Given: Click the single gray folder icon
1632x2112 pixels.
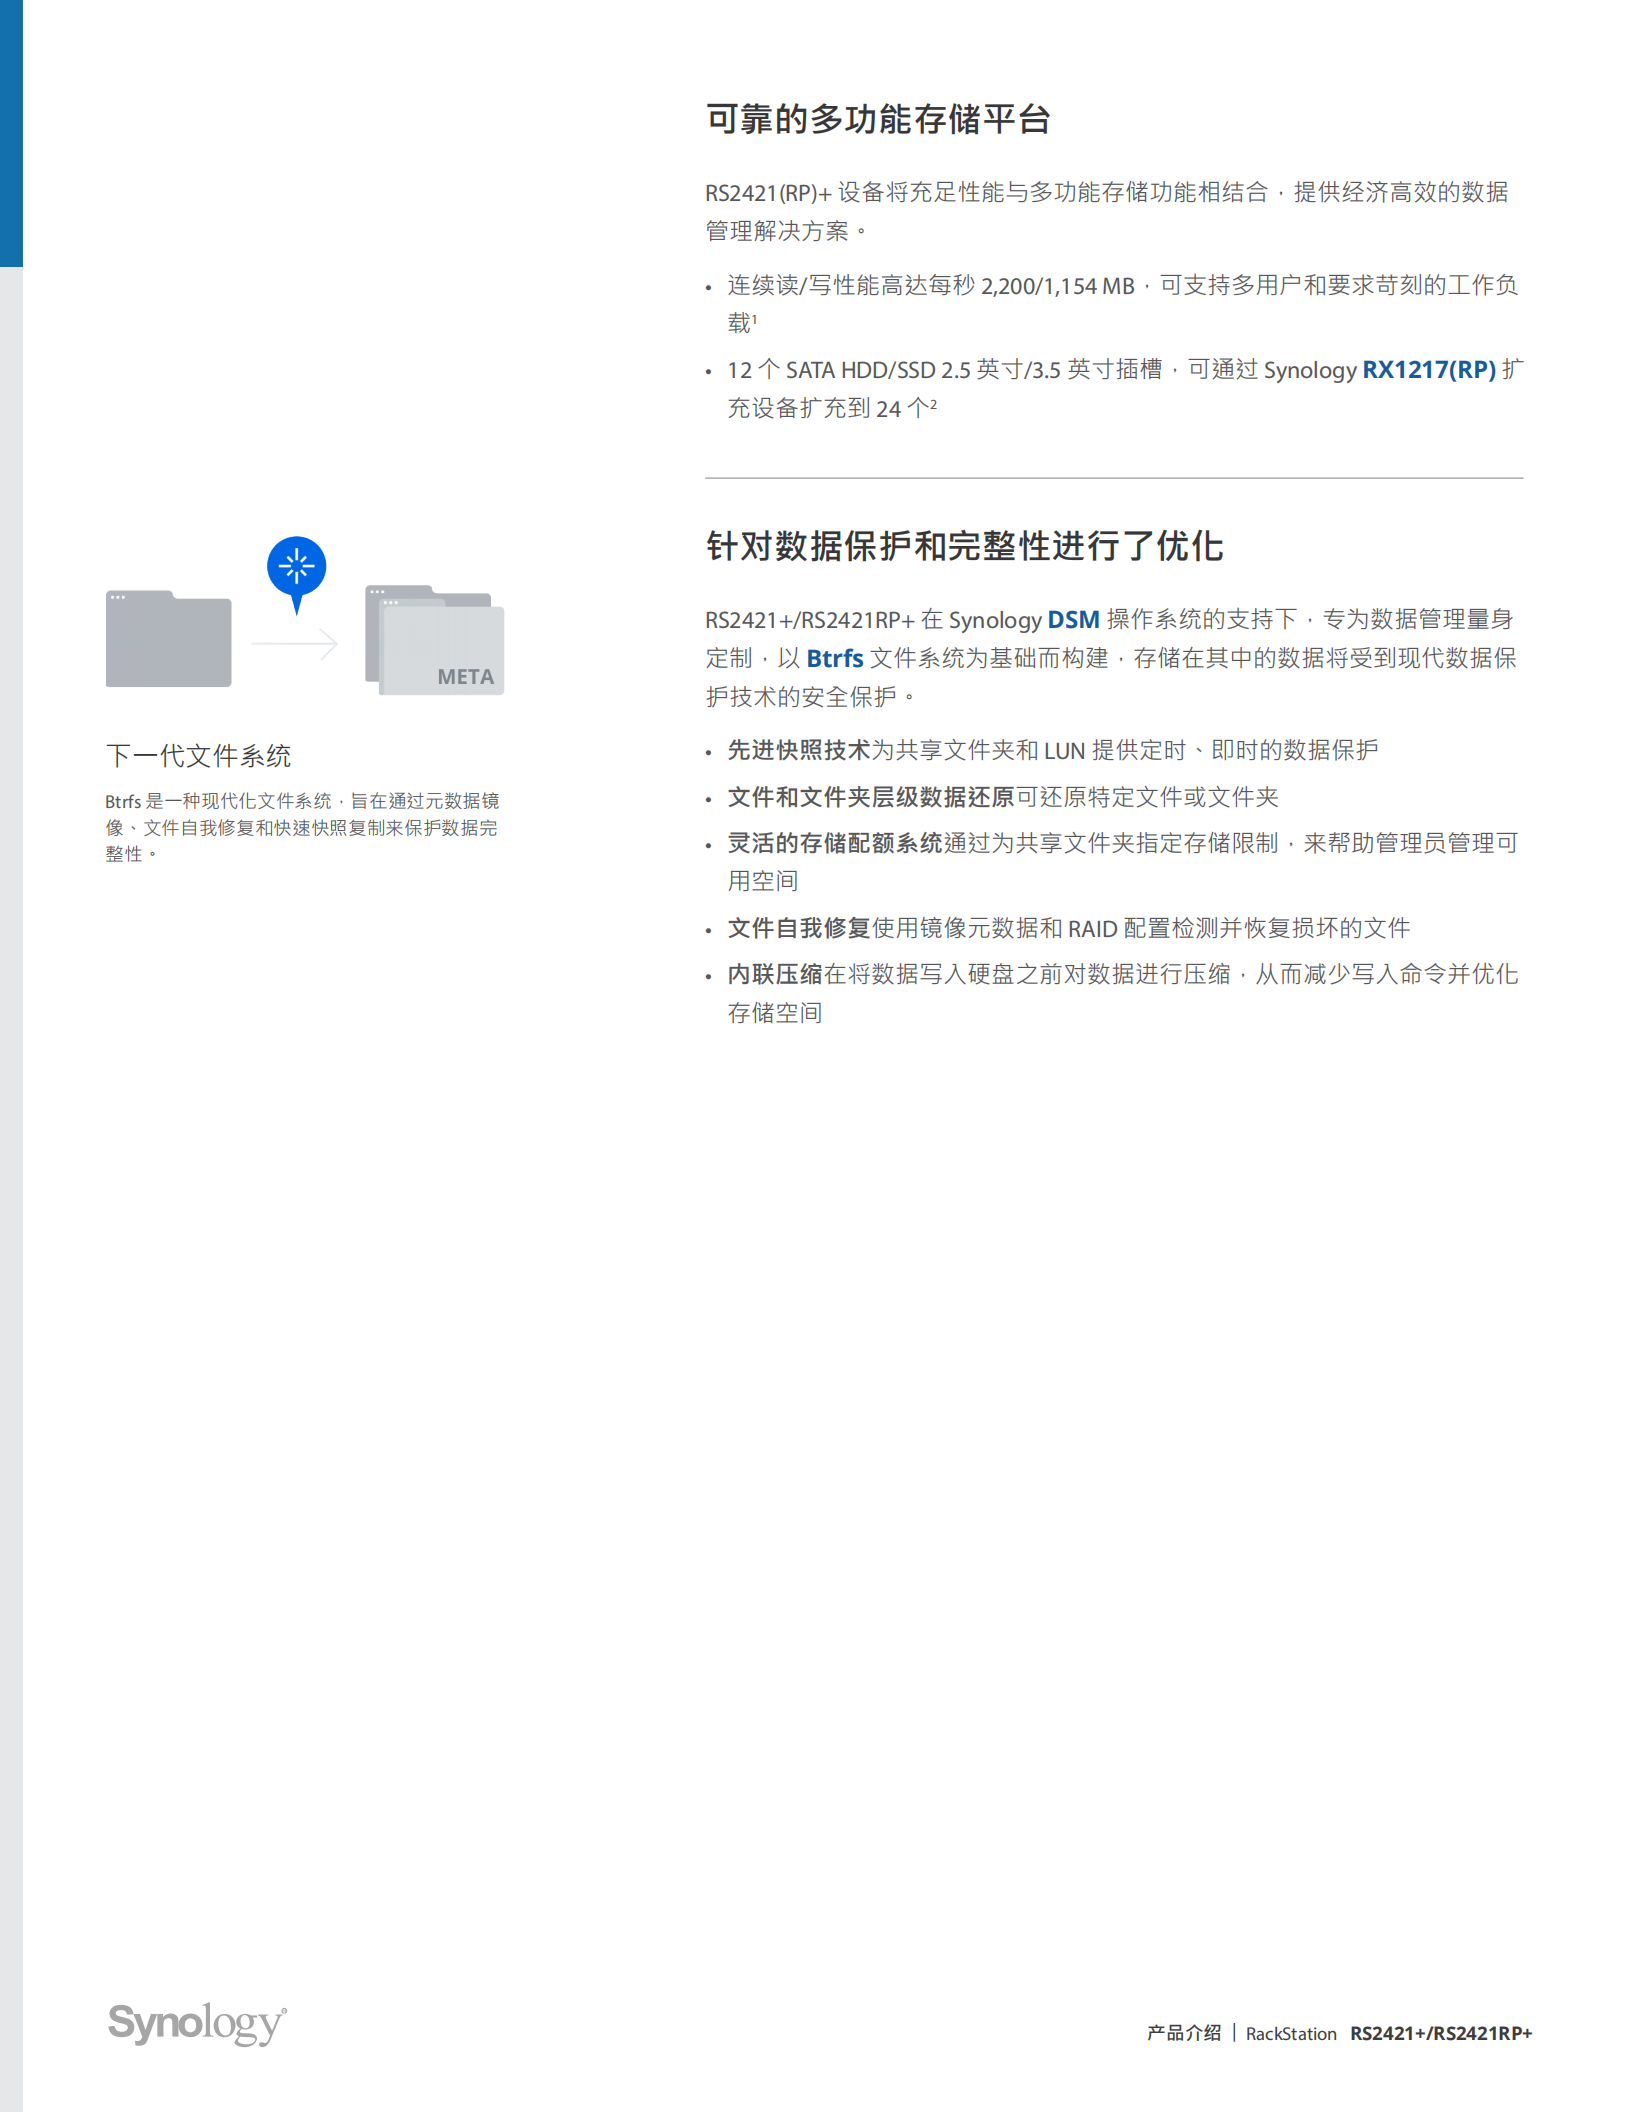Looking at the screenshot, I should pos(169,639).
